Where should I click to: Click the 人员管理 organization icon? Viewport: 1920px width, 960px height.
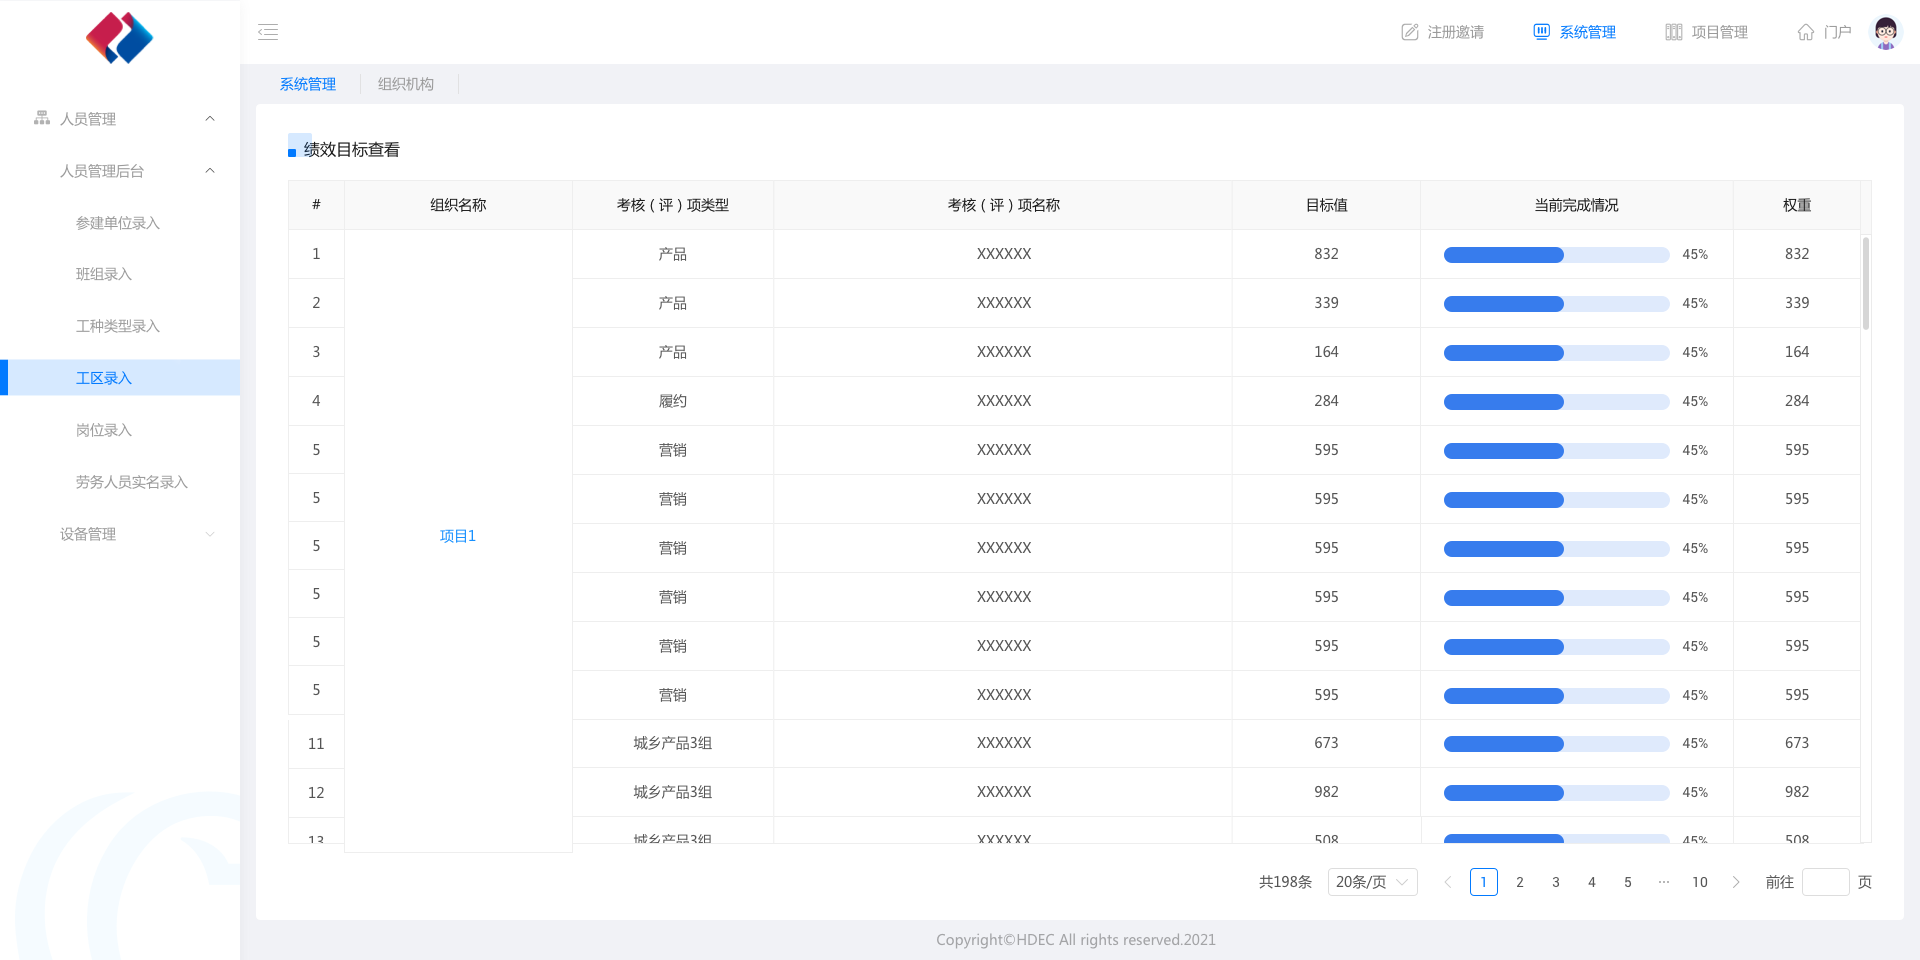click(x=42, y=118)
